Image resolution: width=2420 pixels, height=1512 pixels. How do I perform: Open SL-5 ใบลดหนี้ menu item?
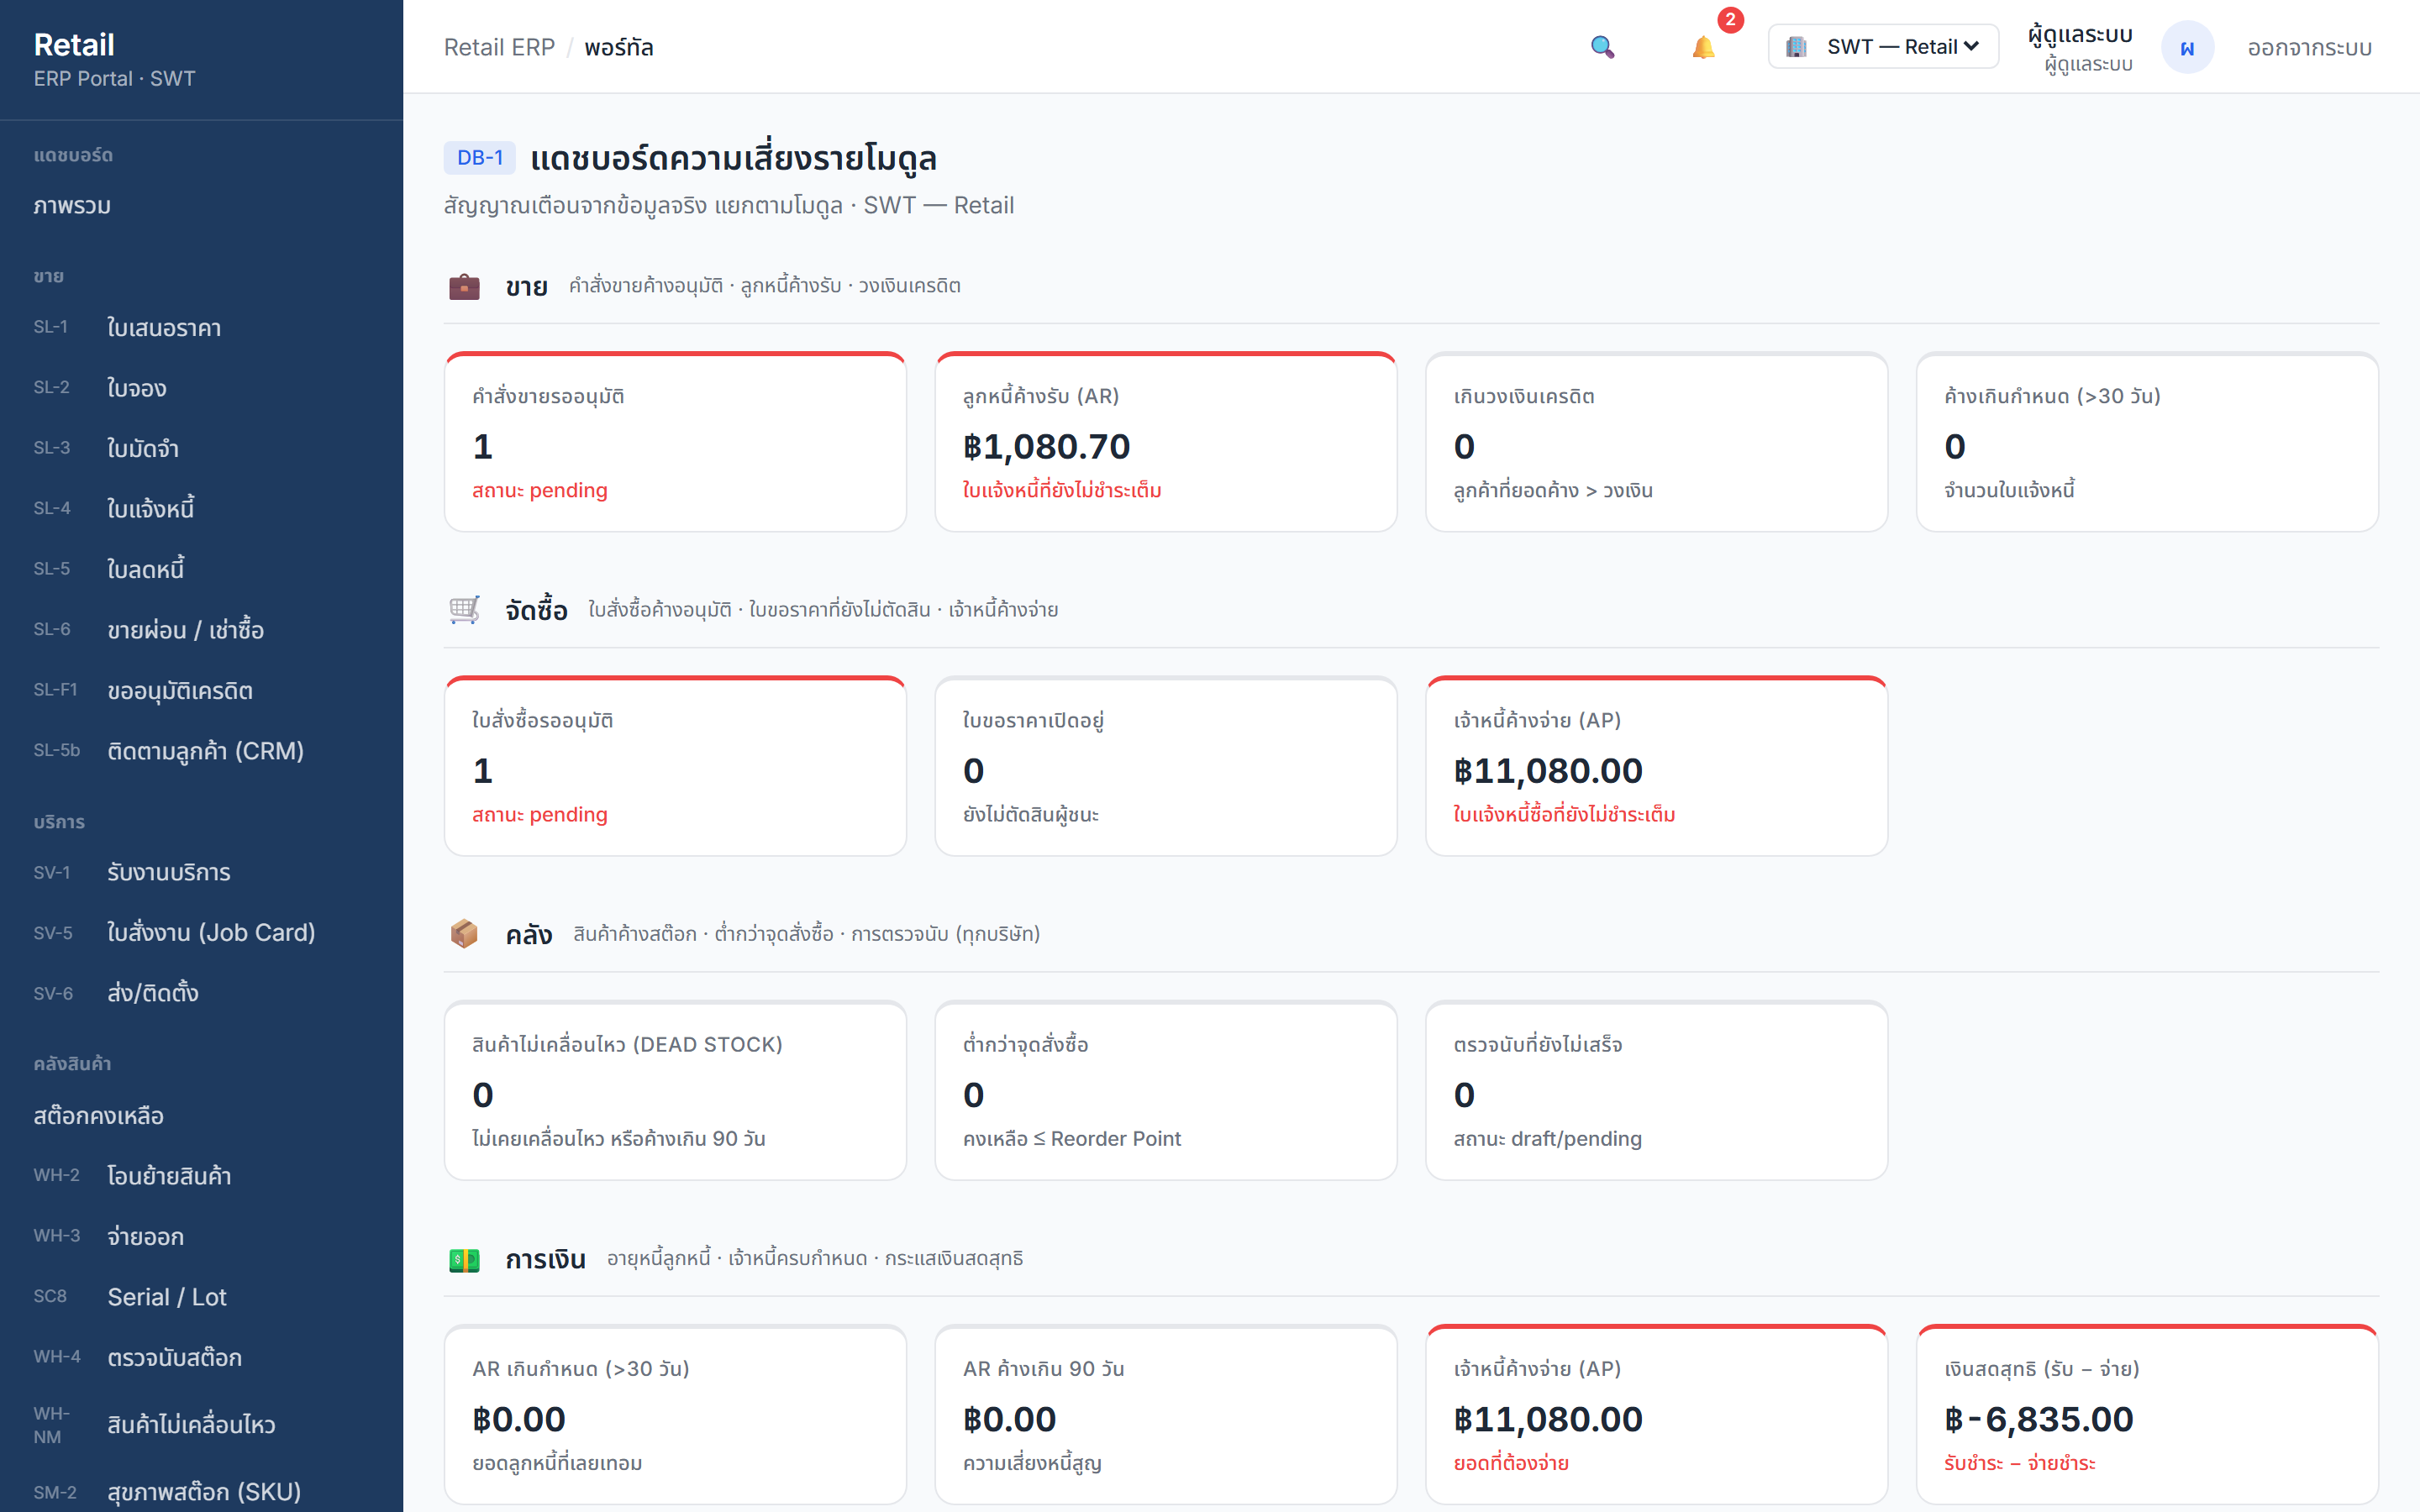coord(201,569)
